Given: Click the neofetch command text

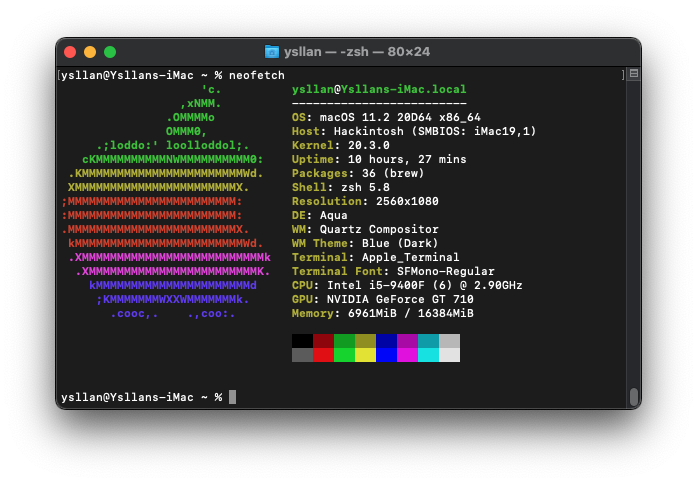Looking at the screenshot, I should click(x=257, y=76).
